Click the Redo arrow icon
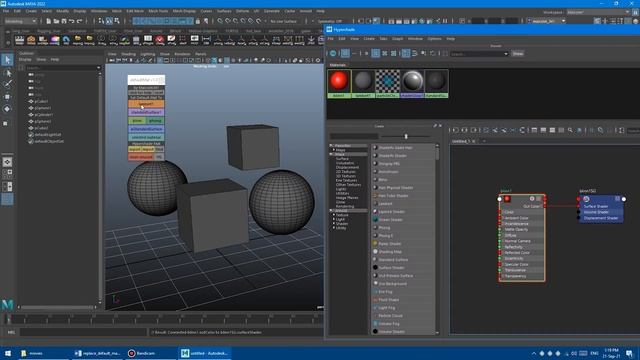 (x=80, y=21)
